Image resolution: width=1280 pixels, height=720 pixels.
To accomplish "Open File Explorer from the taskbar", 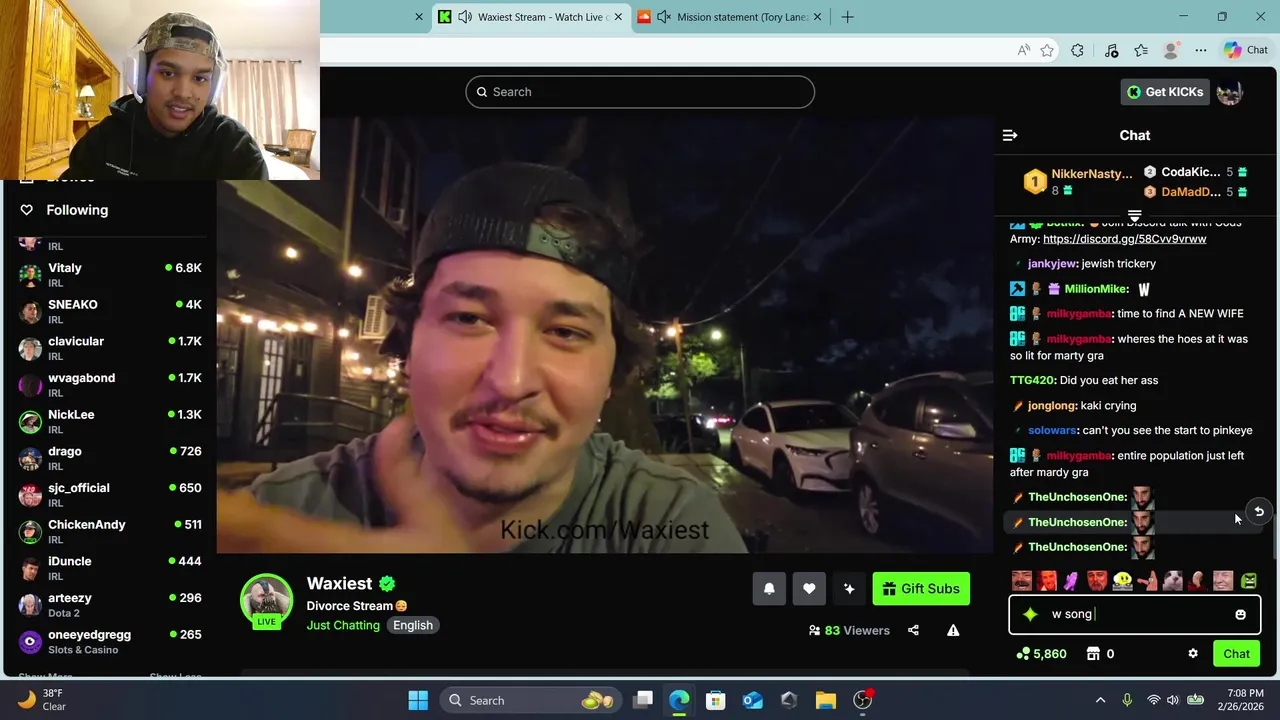I will coord(825,700).
